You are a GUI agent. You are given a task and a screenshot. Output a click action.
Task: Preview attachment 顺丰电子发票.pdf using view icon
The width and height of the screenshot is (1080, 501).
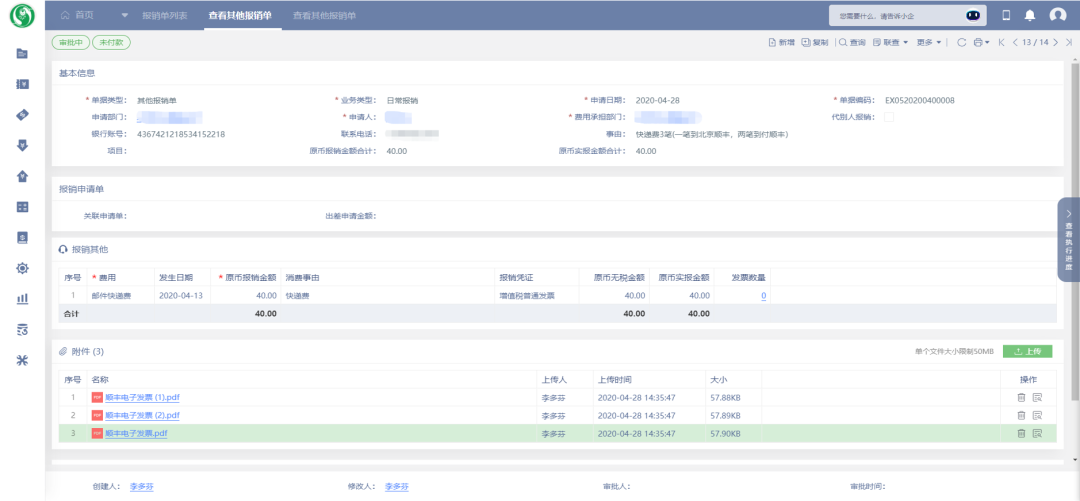(1037, 433)
